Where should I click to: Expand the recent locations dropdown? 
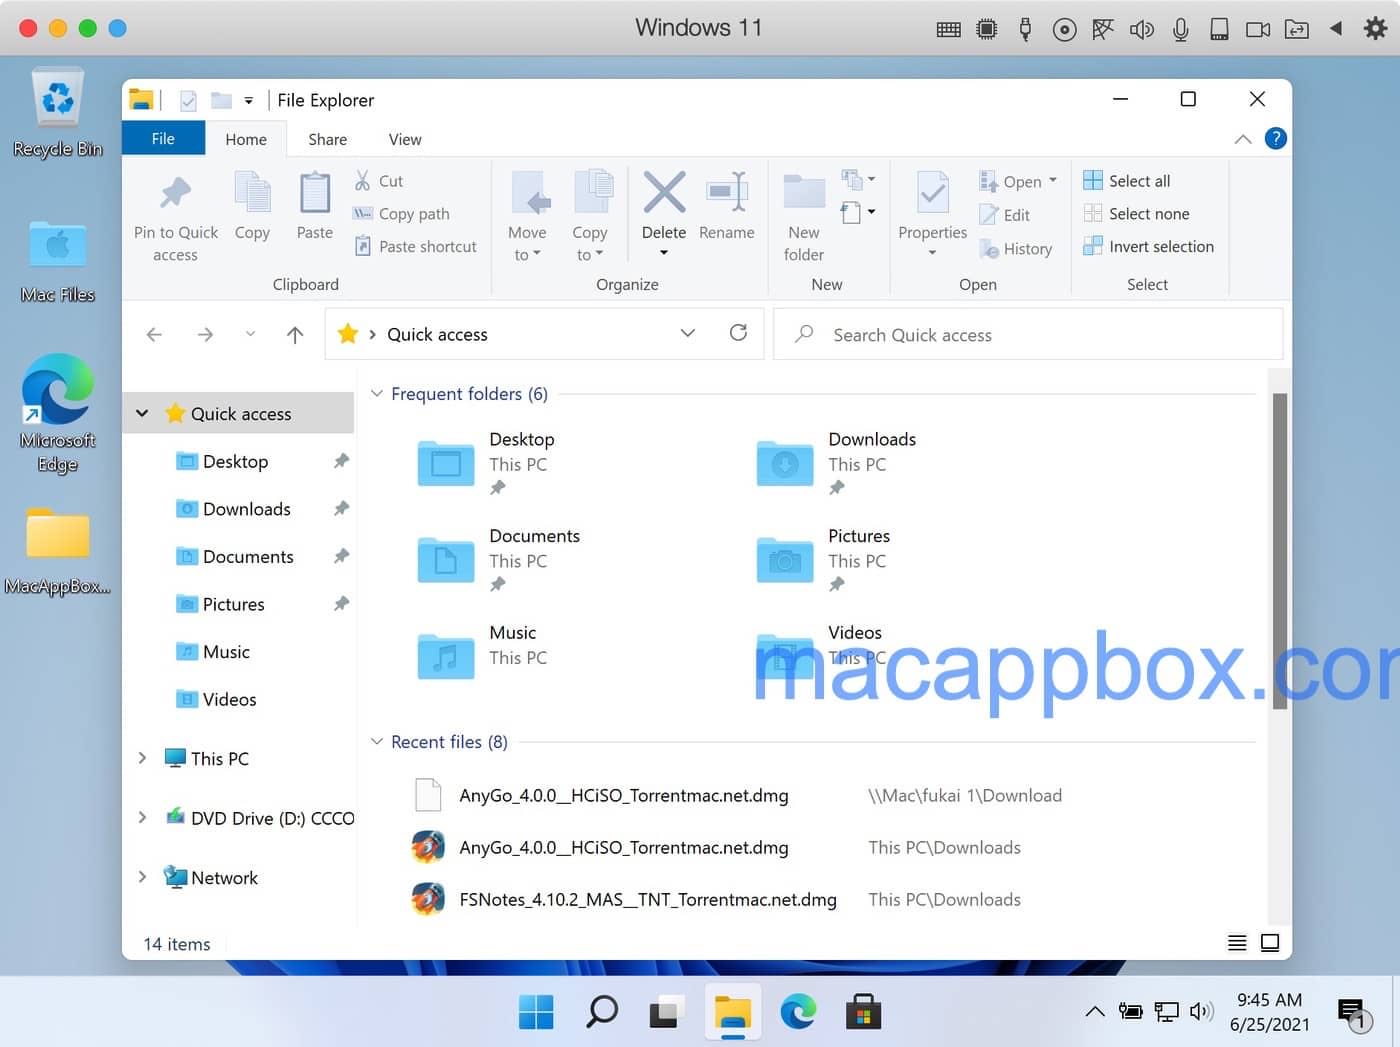[250, 334]
